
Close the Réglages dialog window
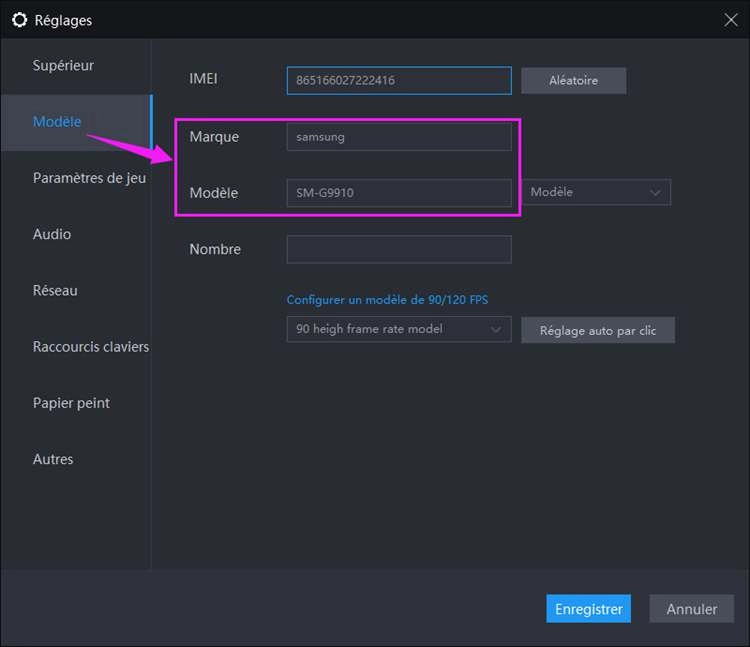(730, 19)
